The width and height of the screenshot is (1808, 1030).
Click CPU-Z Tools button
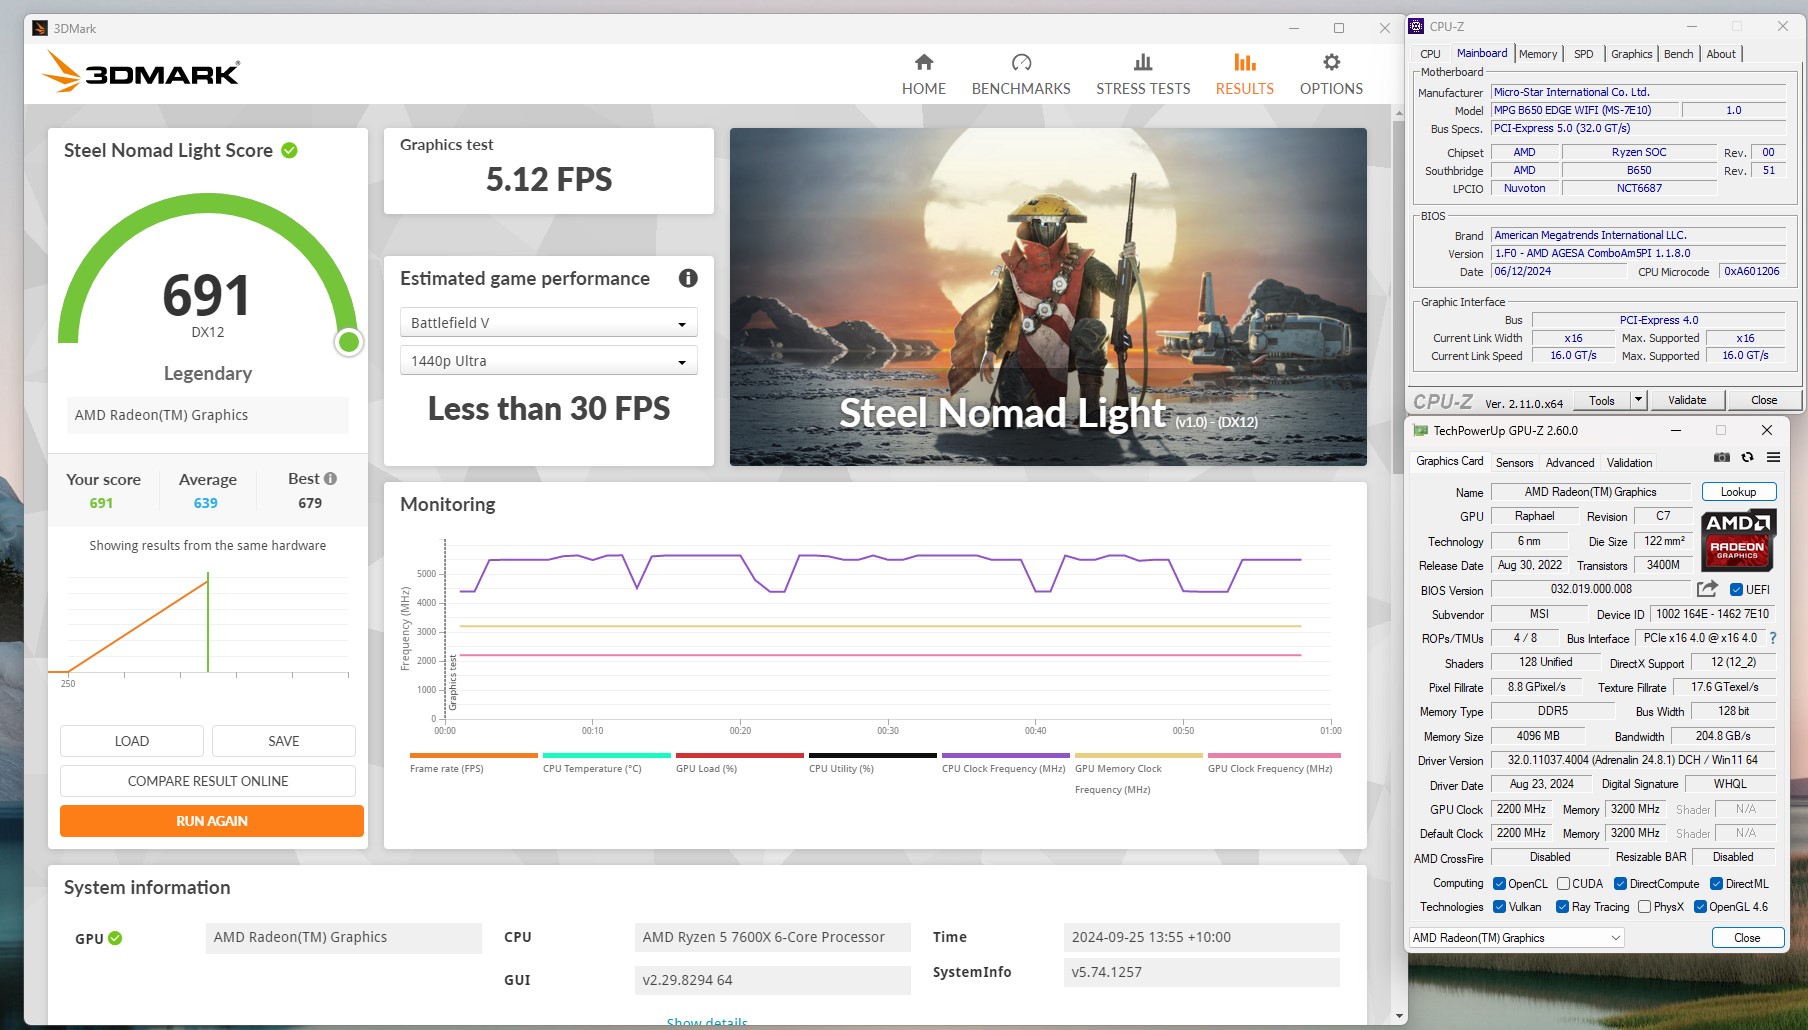pos(1602,400)
